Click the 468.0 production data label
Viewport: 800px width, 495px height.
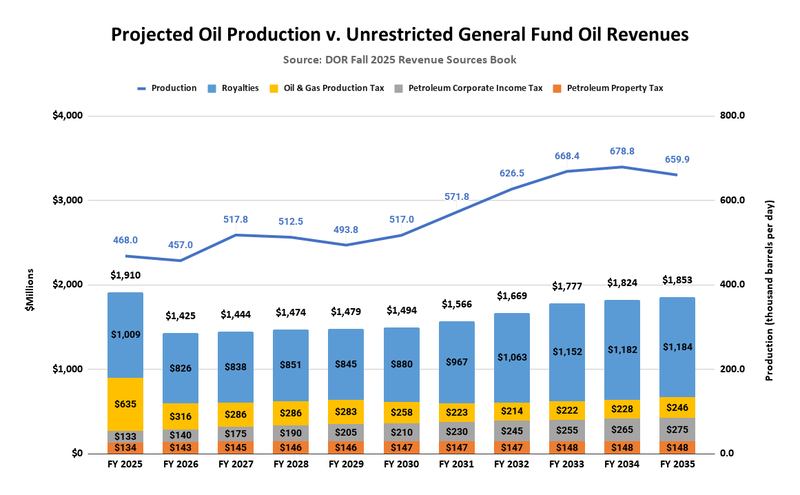125,240
